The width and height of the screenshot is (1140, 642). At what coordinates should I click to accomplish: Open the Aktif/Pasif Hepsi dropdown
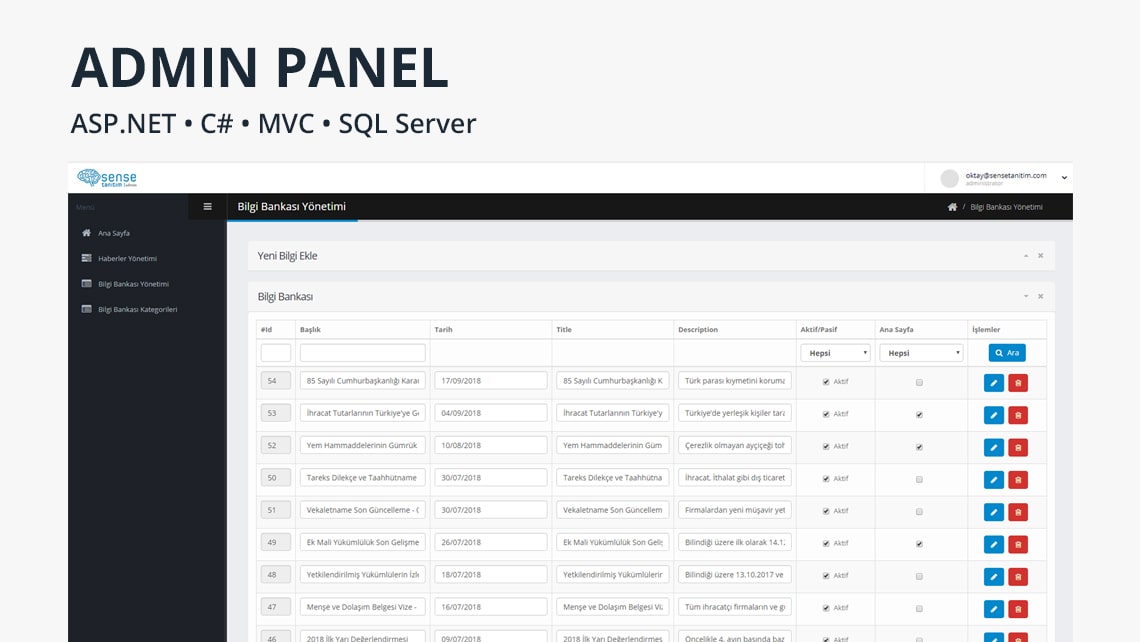pos(835,353)
